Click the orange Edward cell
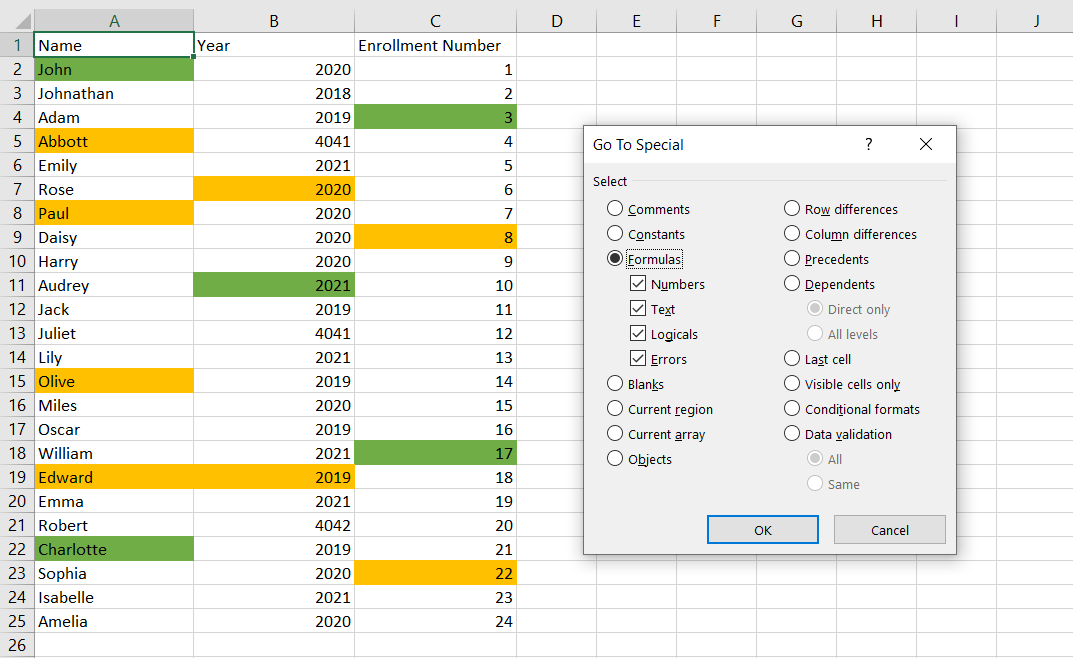 click(x=114, y=477)
